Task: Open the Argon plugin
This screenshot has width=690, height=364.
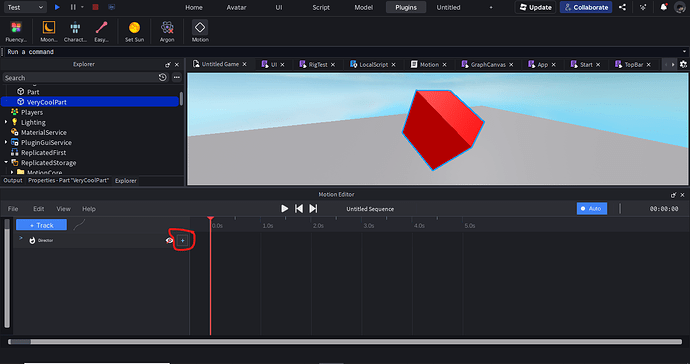Action: pyautogui.click(x=167, y=31)
